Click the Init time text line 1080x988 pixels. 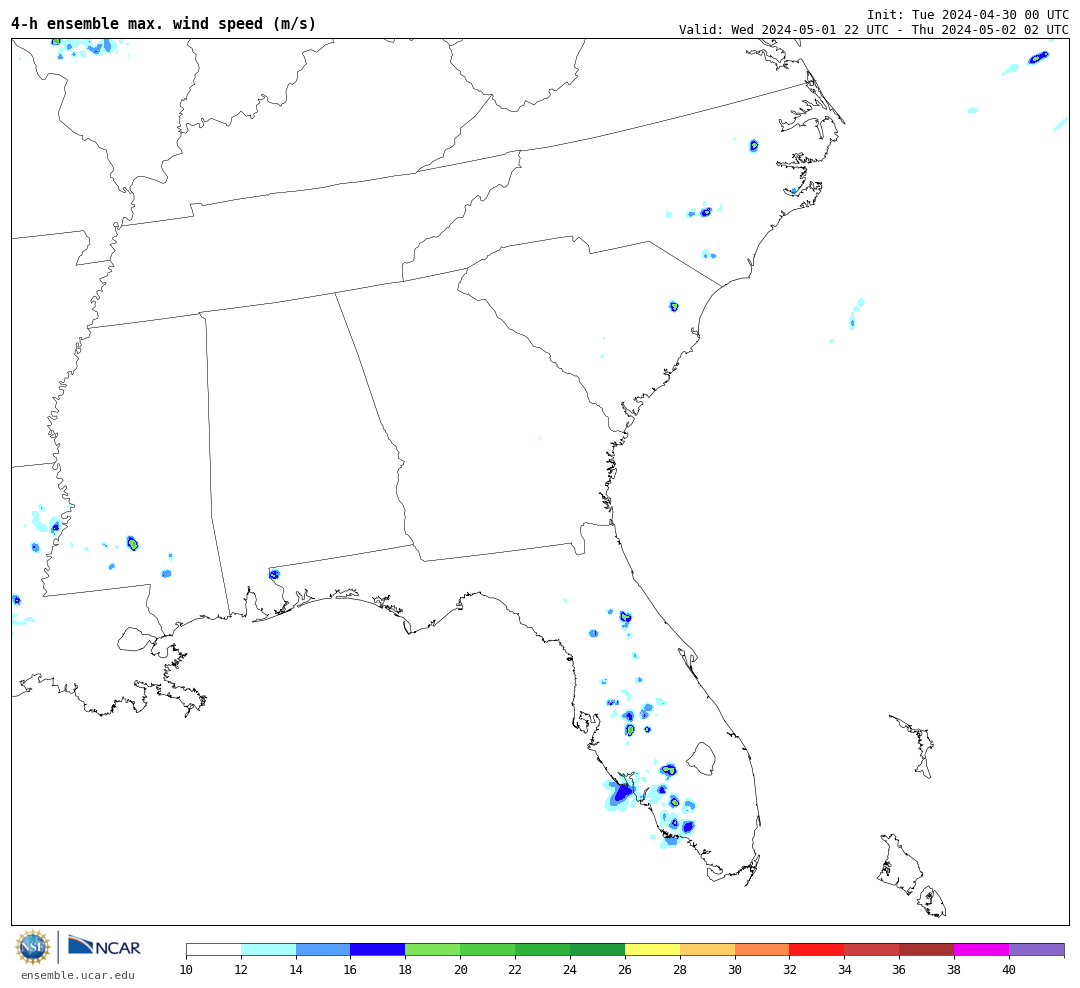click(x=968, y=14)
